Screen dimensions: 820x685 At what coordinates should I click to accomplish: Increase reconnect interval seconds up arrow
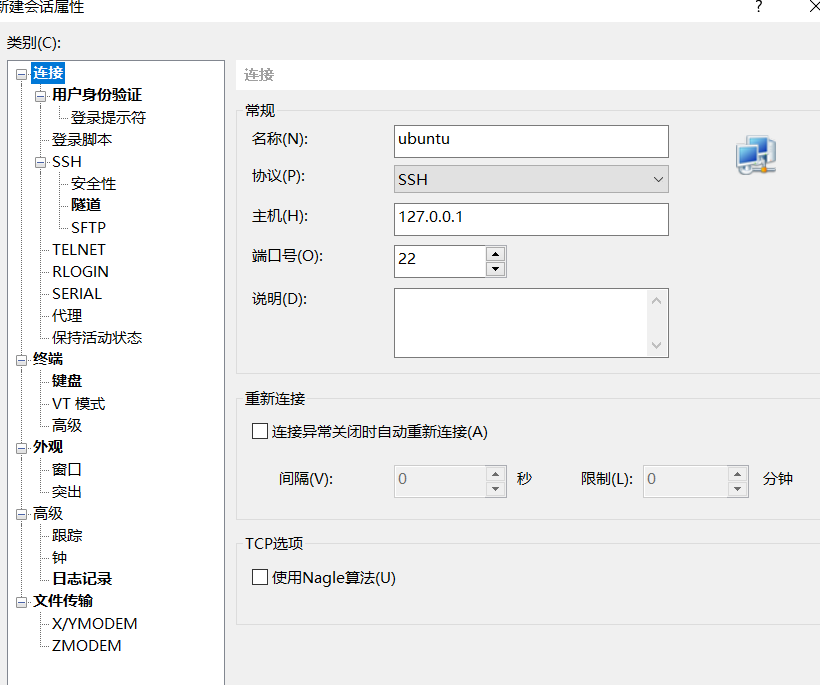495,474
